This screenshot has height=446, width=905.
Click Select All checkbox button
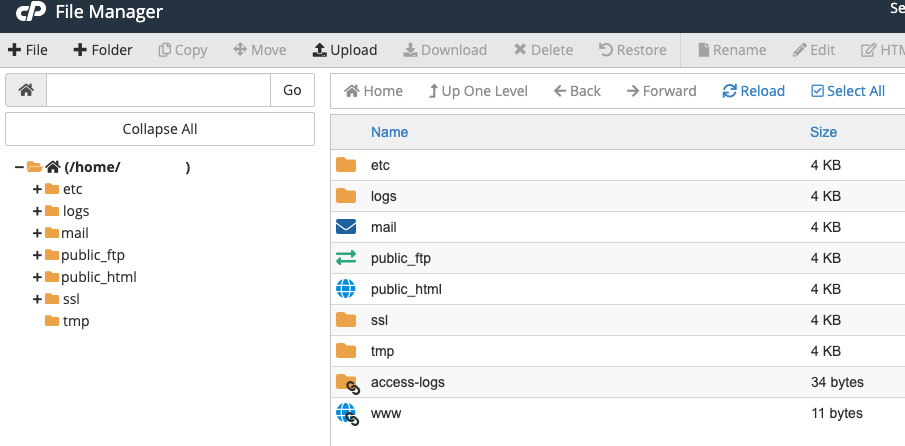coord(847,91)
